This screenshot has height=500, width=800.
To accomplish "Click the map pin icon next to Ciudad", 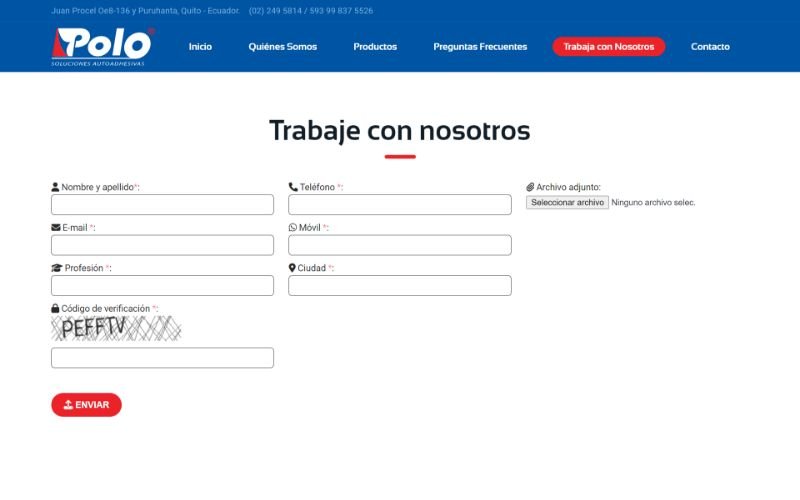I will coord(293,268).
